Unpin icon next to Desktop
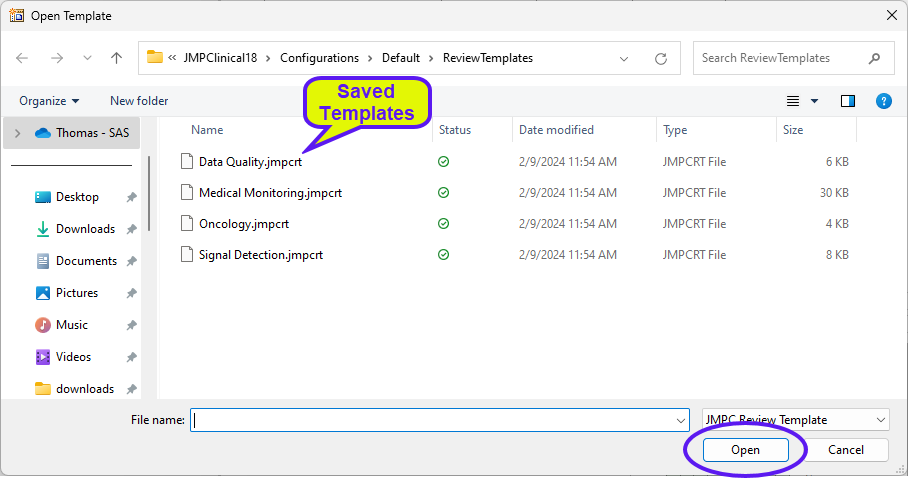The height and width of the screenshot is (478, 908). (x=131, y=198)
